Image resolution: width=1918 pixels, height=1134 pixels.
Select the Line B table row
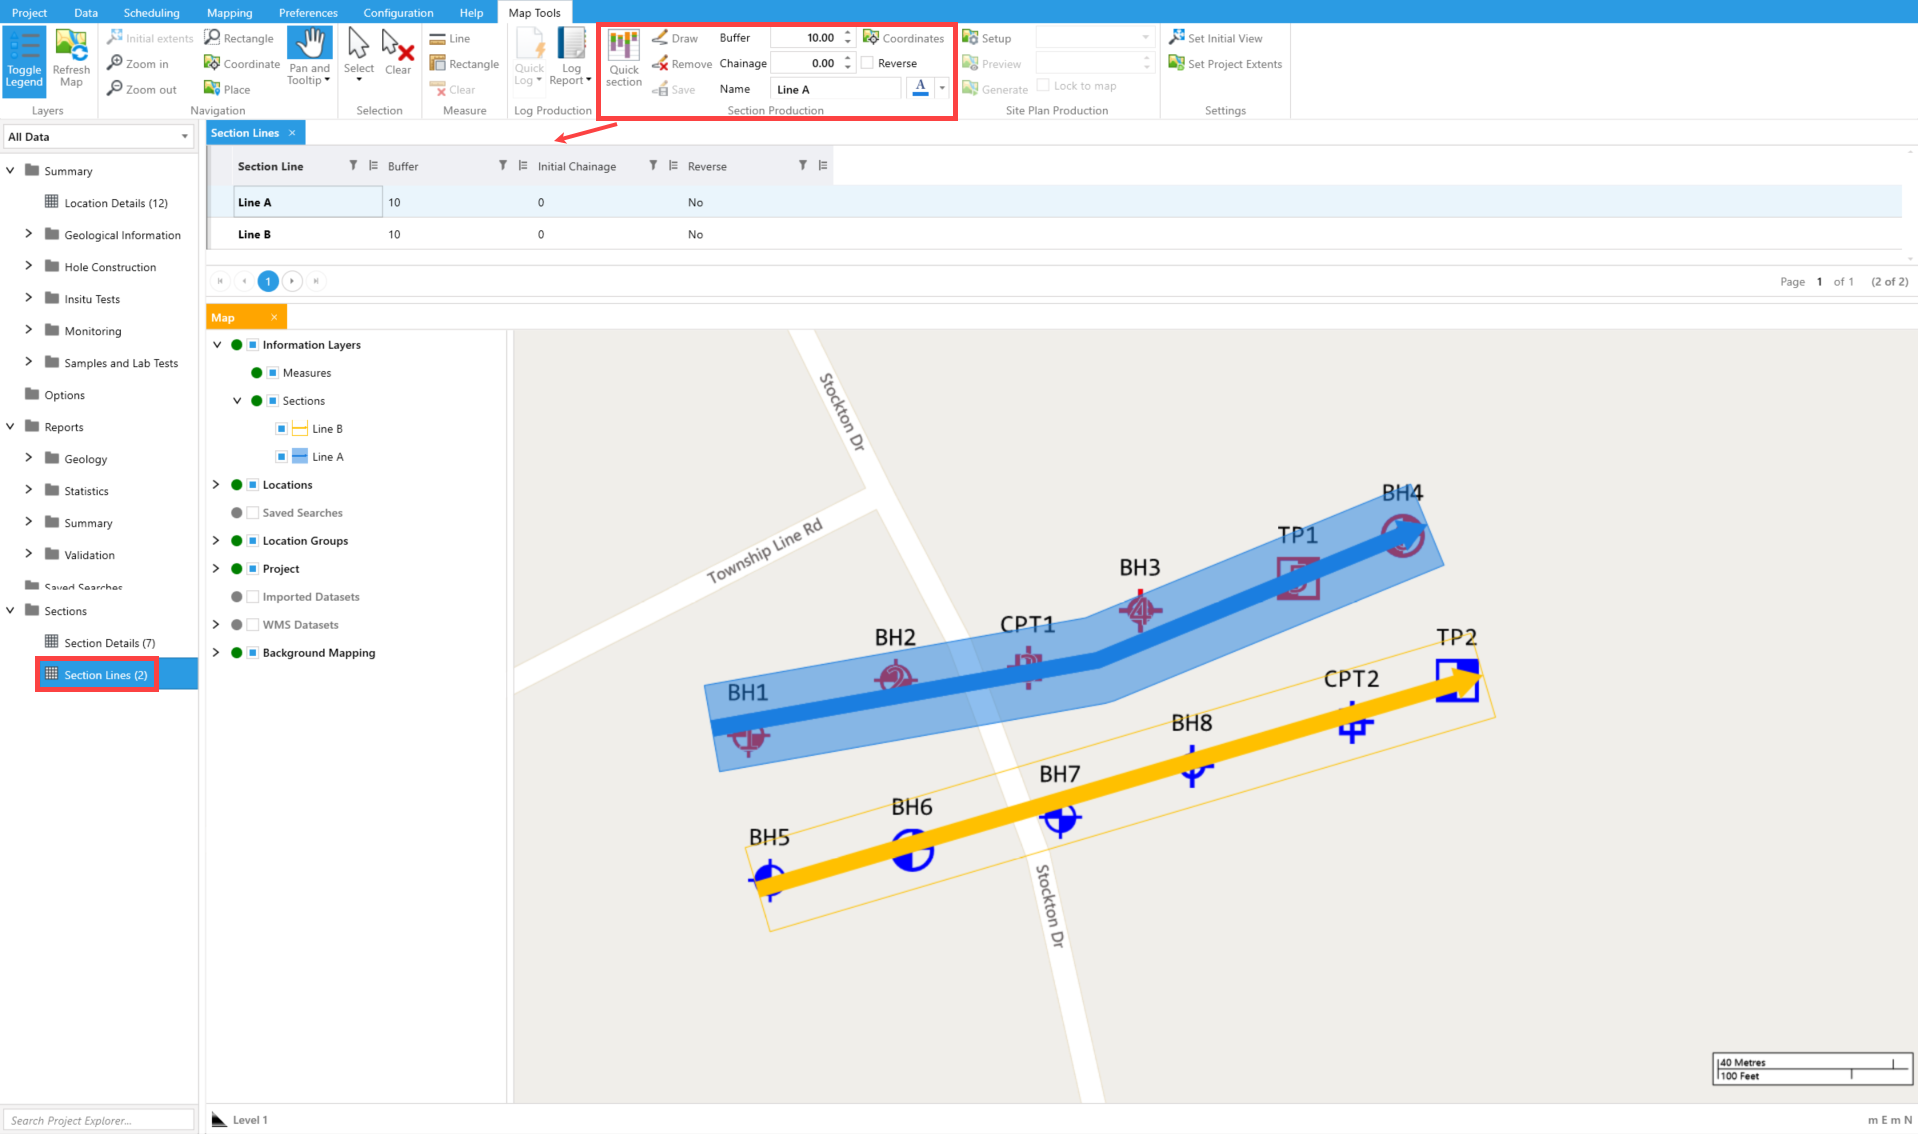pos(1054,234)
